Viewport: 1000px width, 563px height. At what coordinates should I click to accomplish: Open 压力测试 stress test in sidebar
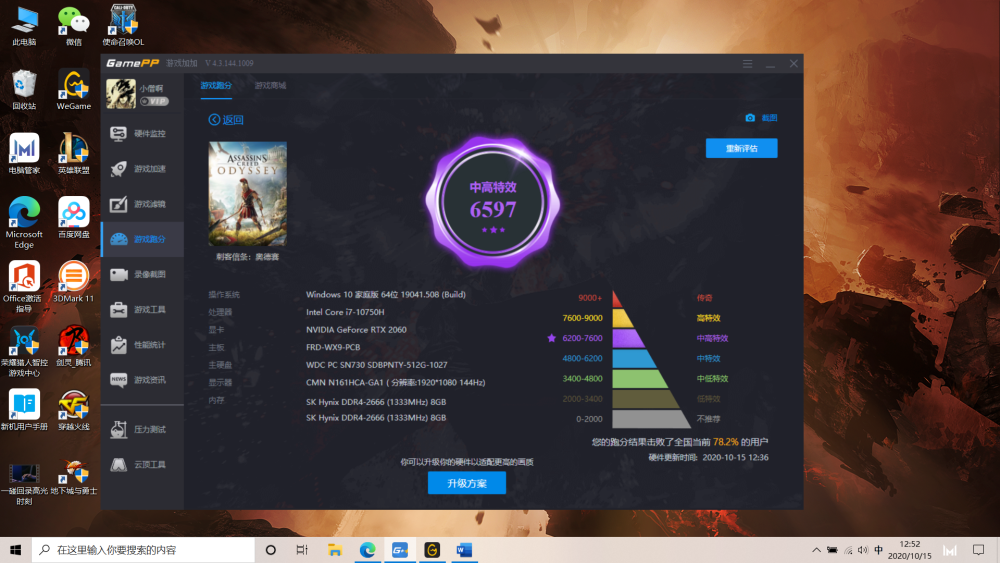click(142, 429)
